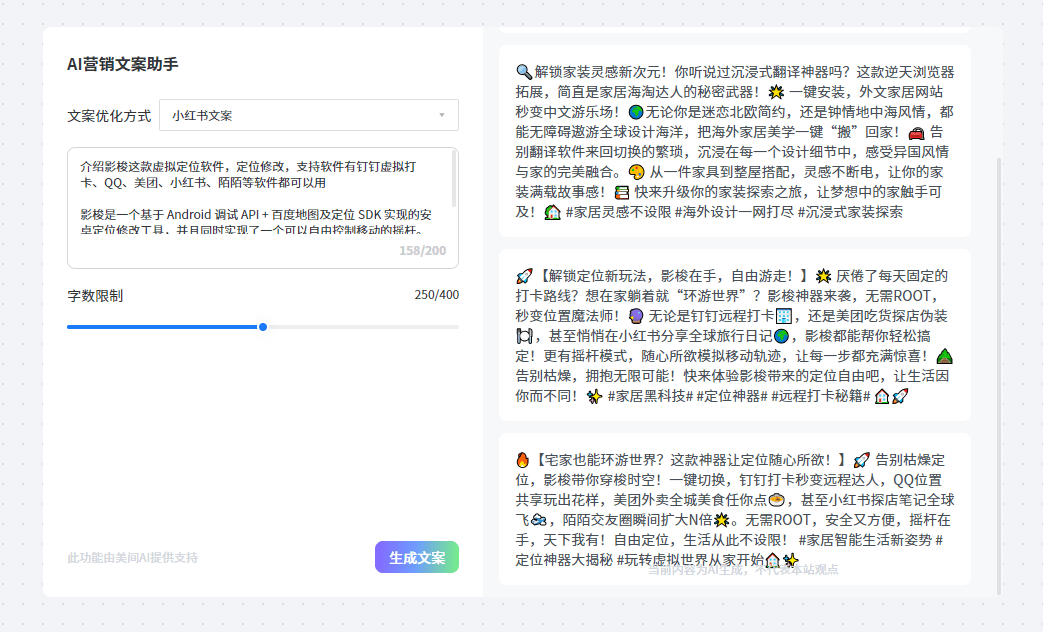Click the house emoji before #家居灵感不设限
Image resolution: width=1043 pixels, height=632 pixels.
[552, 211]
